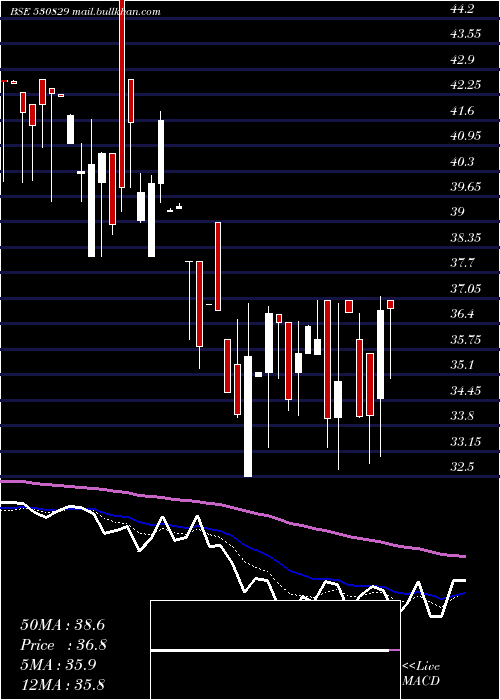Image resolution: width=500 pixels, height=700 pixels.
Task: Click the 39 price axis label
Action: click(x=458, y=212)
